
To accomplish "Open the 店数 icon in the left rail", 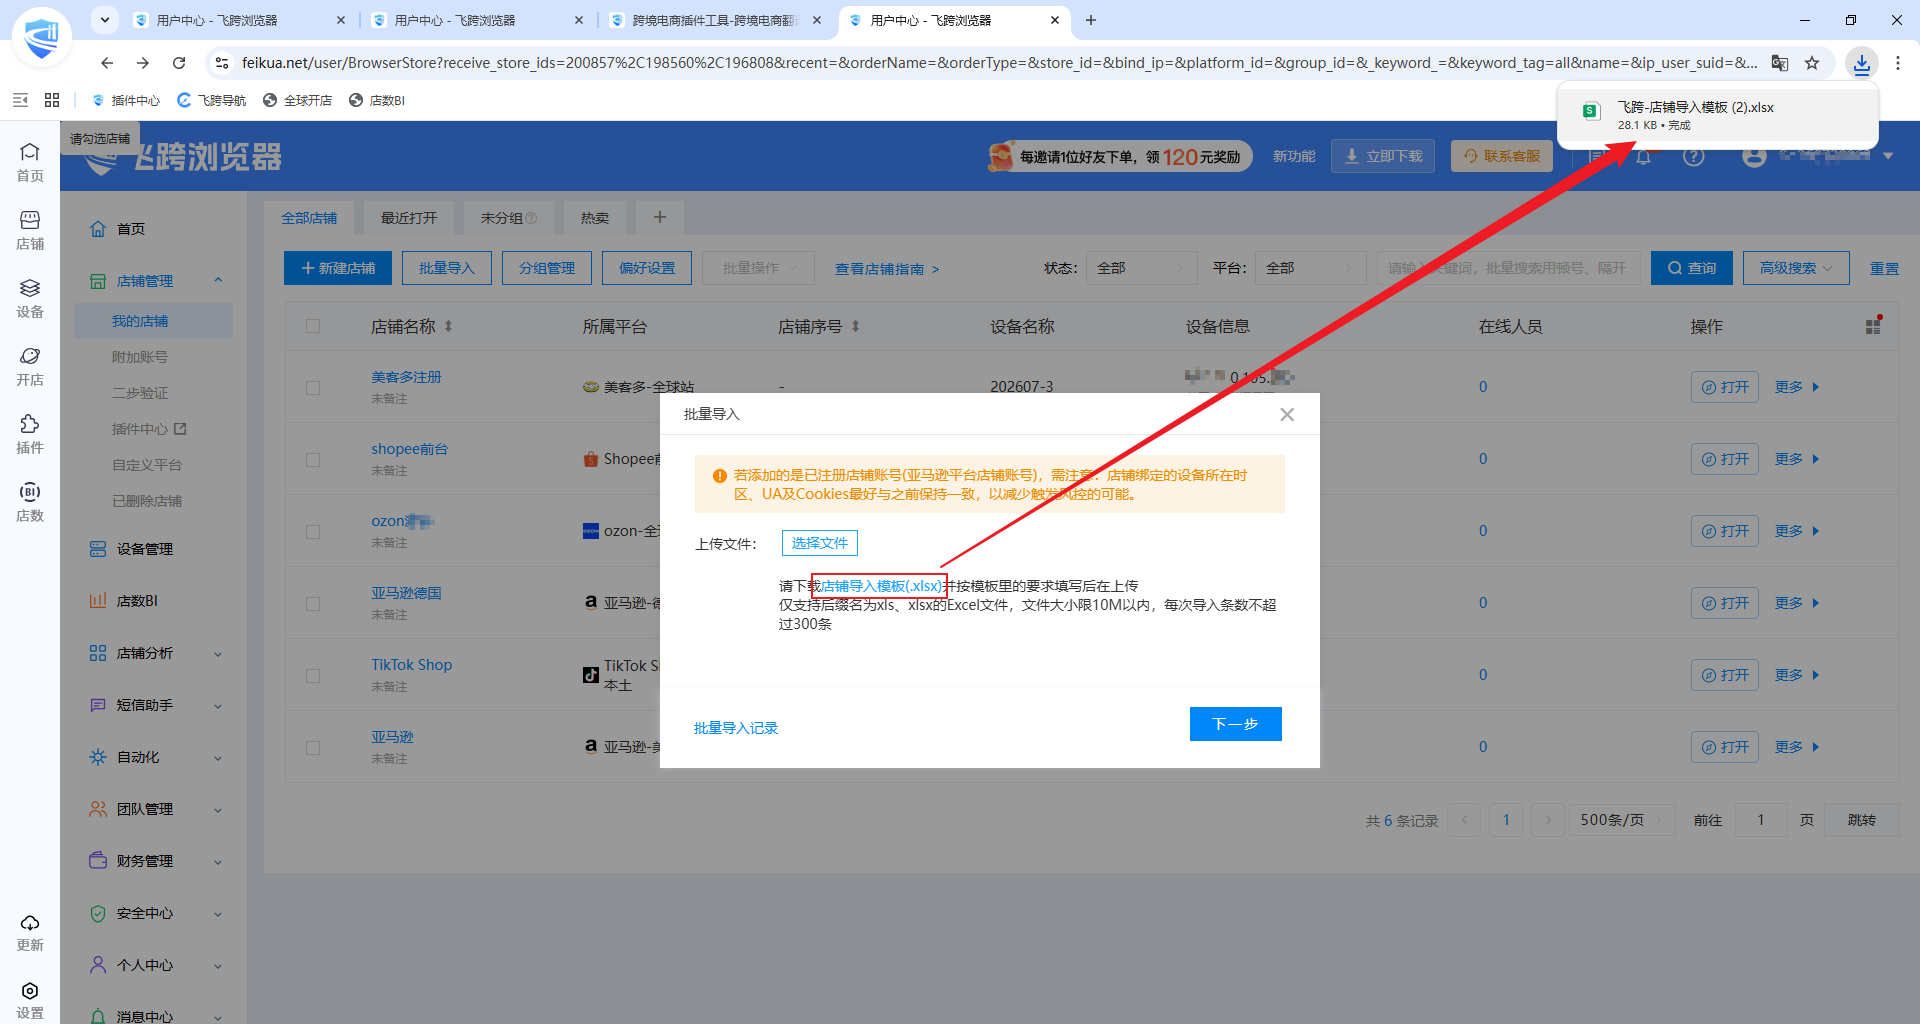I will coord(30,502).
